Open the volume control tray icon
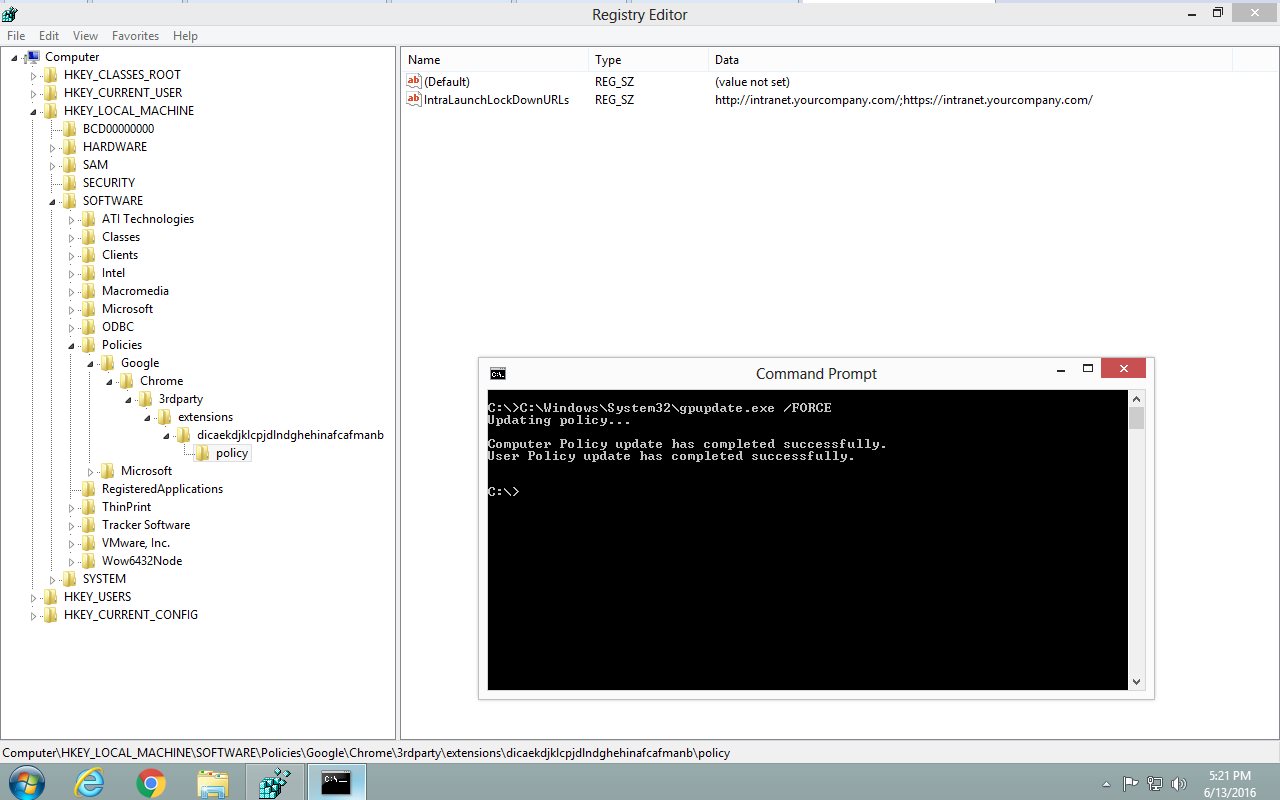Screen dimensions: 1280x800 [1178, 783]
